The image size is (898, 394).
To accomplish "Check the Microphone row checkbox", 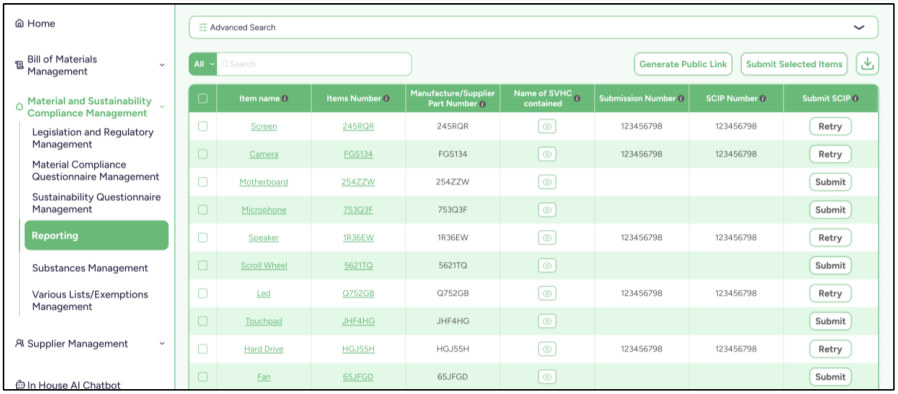I will click(203, 210).
